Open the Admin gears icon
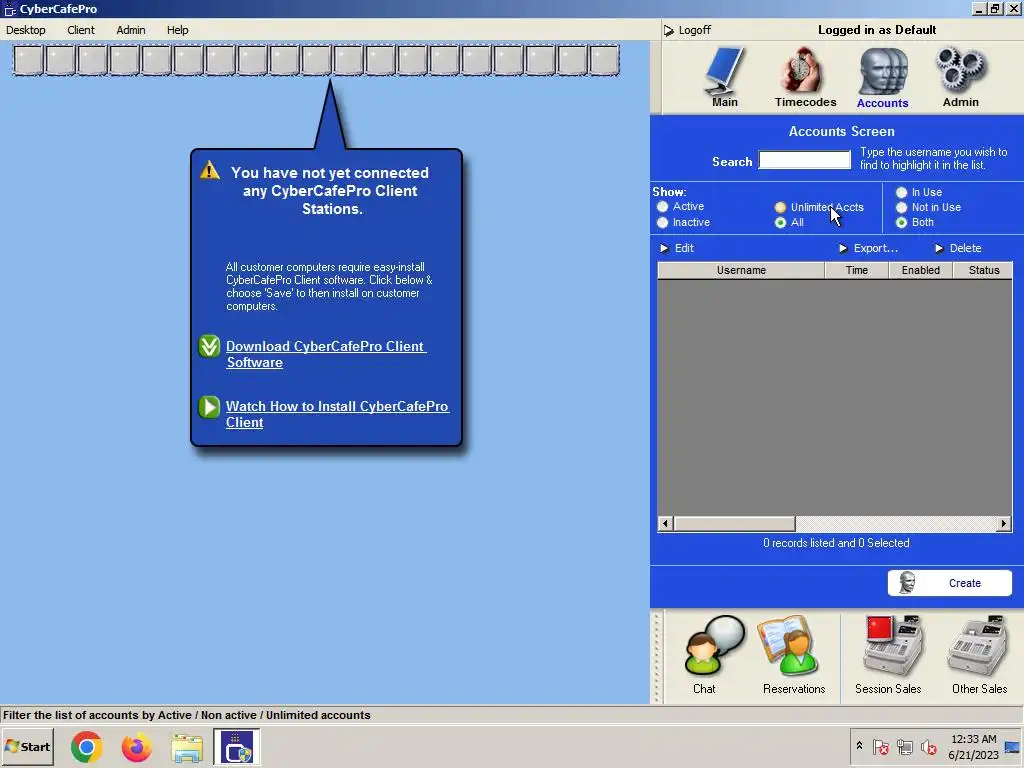This screenshot has width=1024, height=768. [x=960, y=76]
